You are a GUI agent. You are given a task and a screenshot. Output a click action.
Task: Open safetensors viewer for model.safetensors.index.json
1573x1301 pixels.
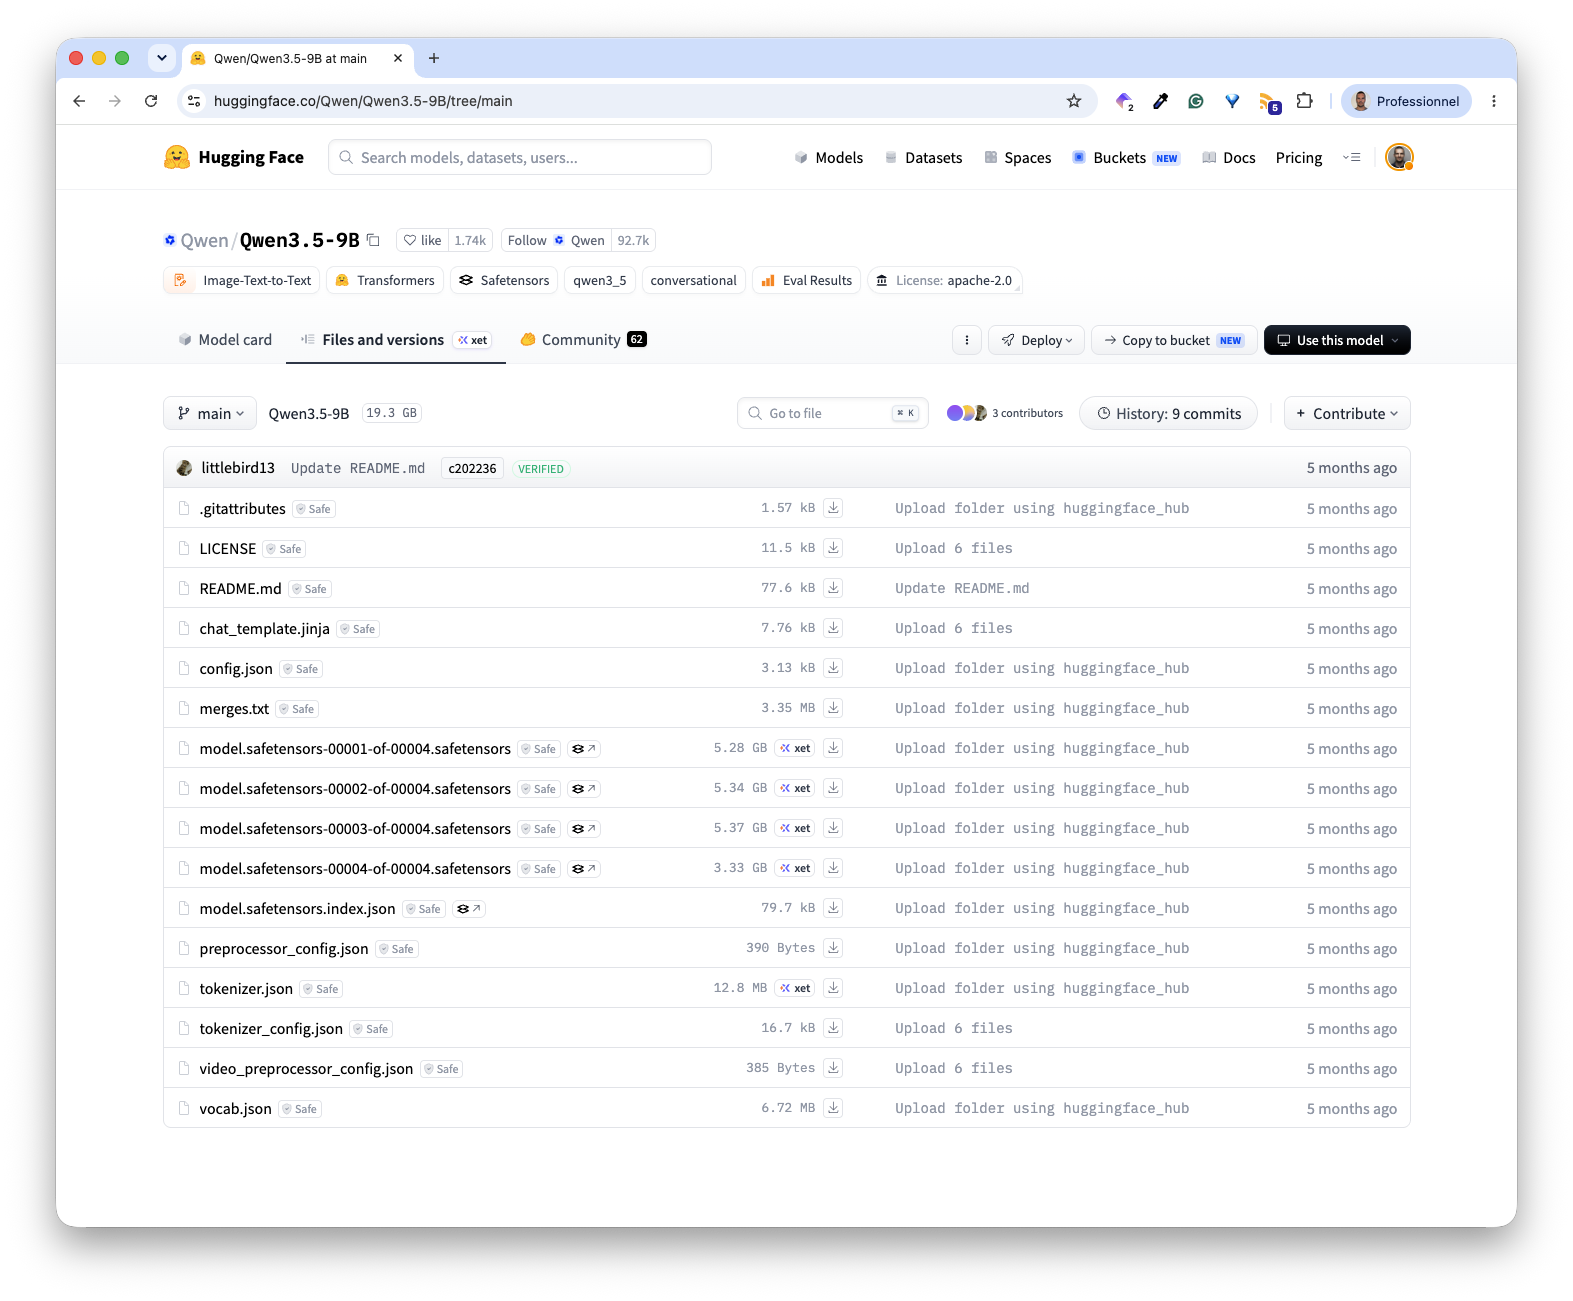(468, 909)
